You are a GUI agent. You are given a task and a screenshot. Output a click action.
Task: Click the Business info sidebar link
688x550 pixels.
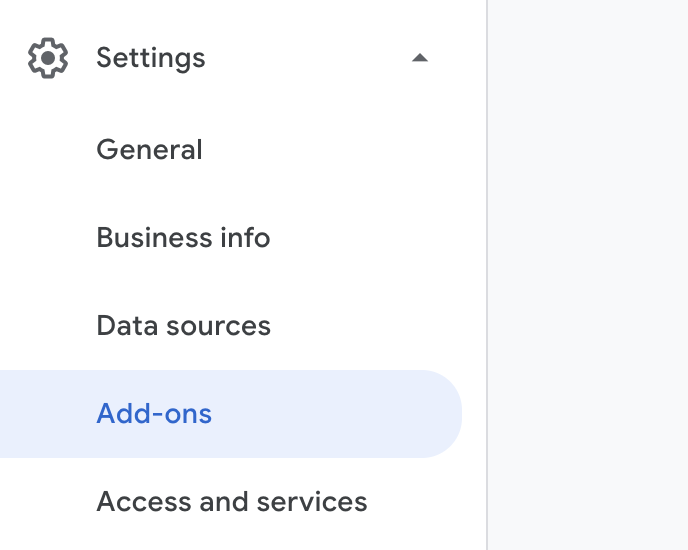point(183,238)
